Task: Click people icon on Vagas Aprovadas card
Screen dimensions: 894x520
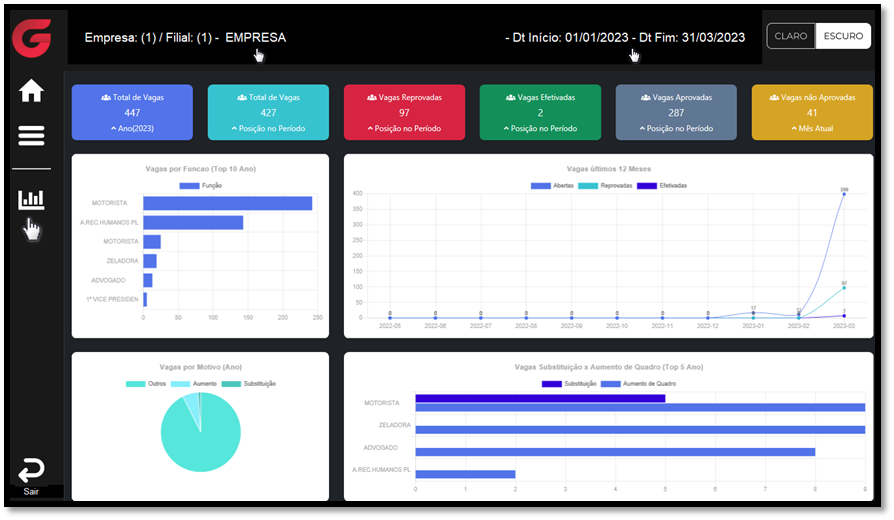Action: [645, 98]
